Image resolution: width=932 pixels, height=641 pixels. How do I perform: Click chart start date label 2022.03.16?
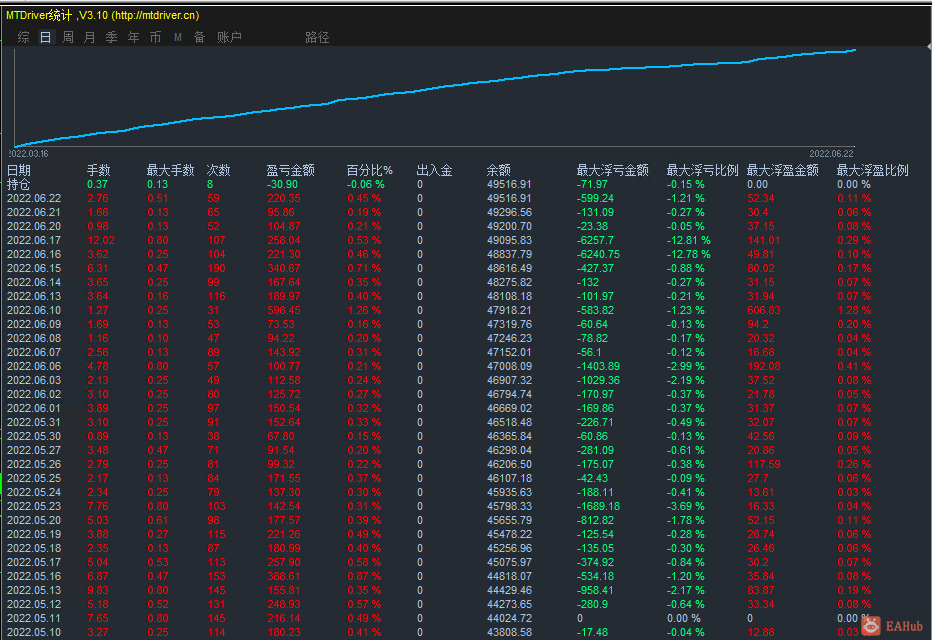pyautogui.click(x=28, y=154)
